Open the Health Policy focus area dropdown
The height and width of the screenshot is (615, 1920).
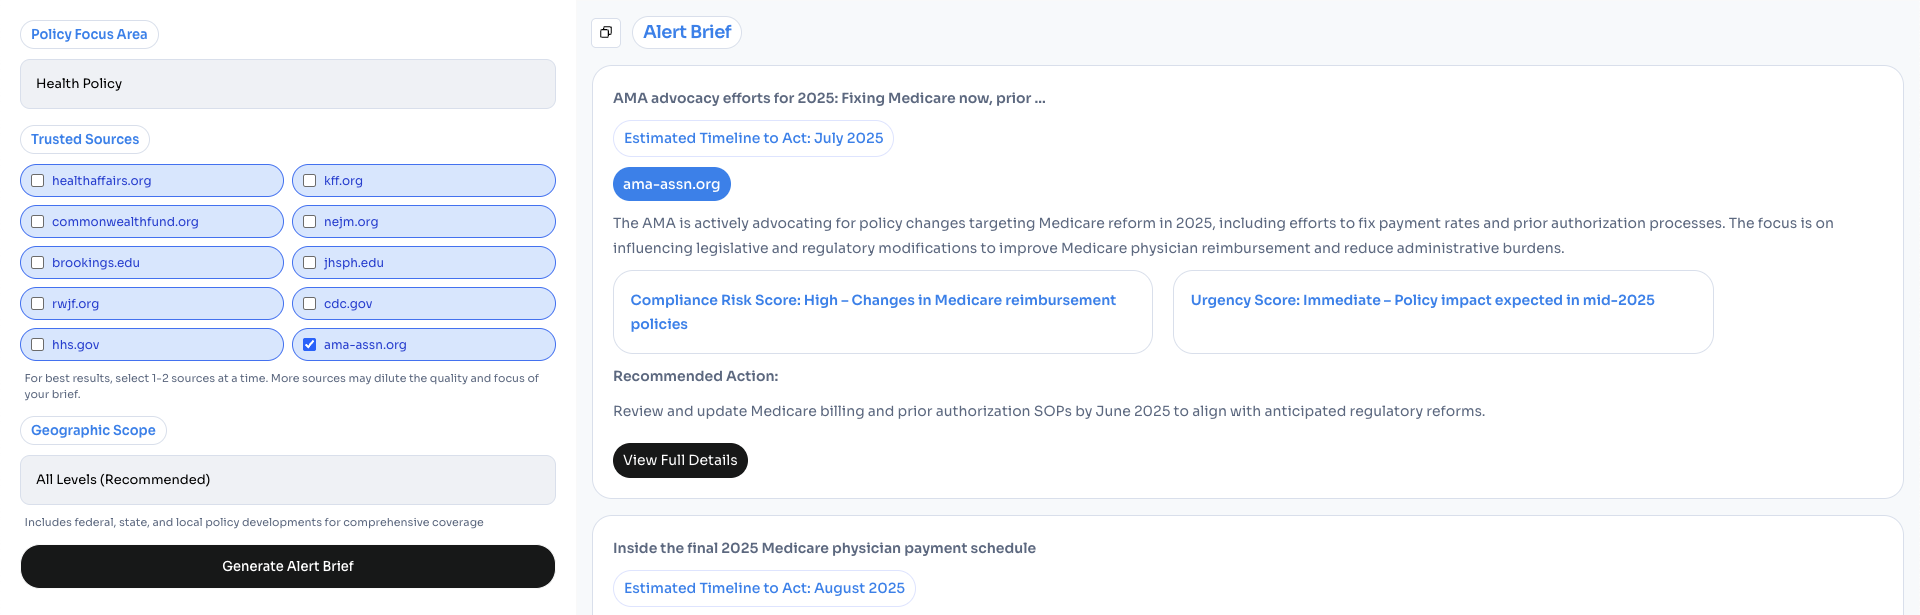pos(288,84)
